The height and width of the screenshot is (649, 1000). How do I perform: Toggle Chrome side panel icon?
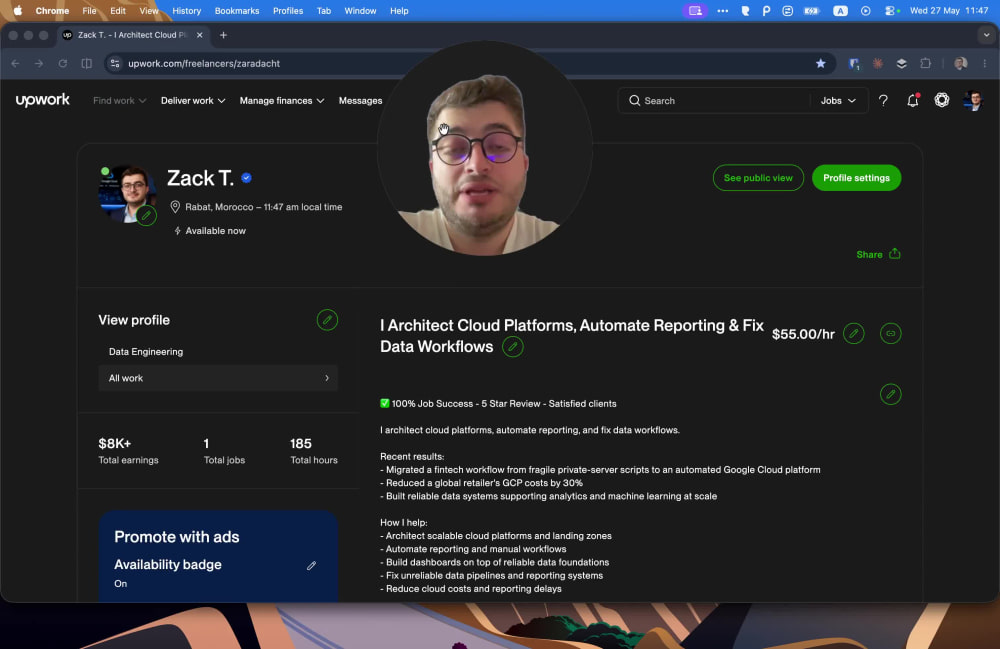(x=87, y=63)
